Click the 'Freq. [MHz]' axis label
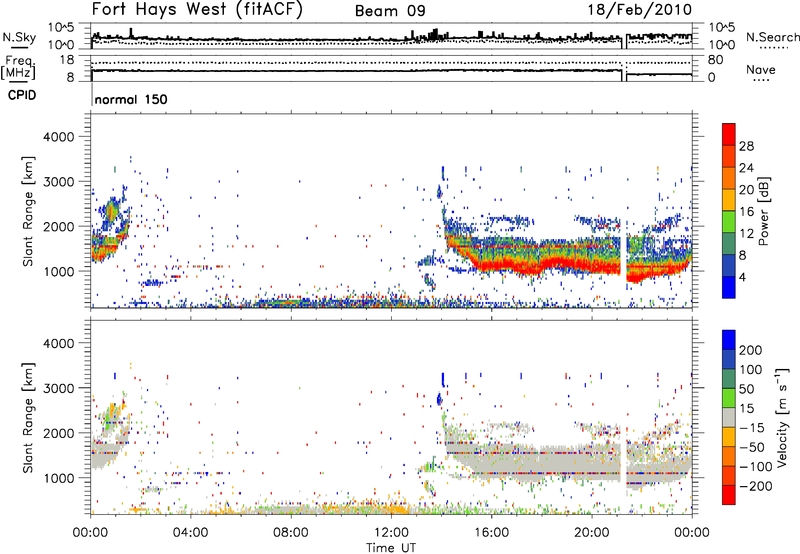Image resolution: width=800 pixels, height=554 pixels. [x=19, y=68]
